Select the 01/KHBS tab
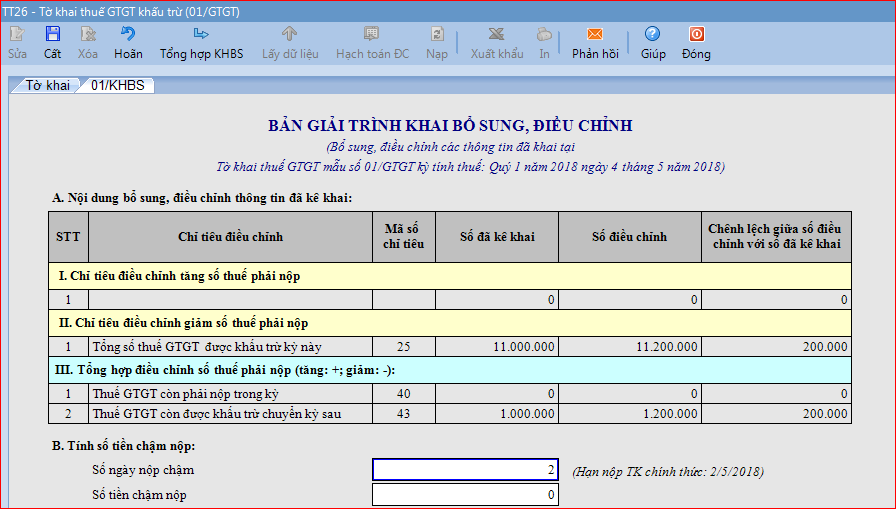 click(x=118, y=85)
